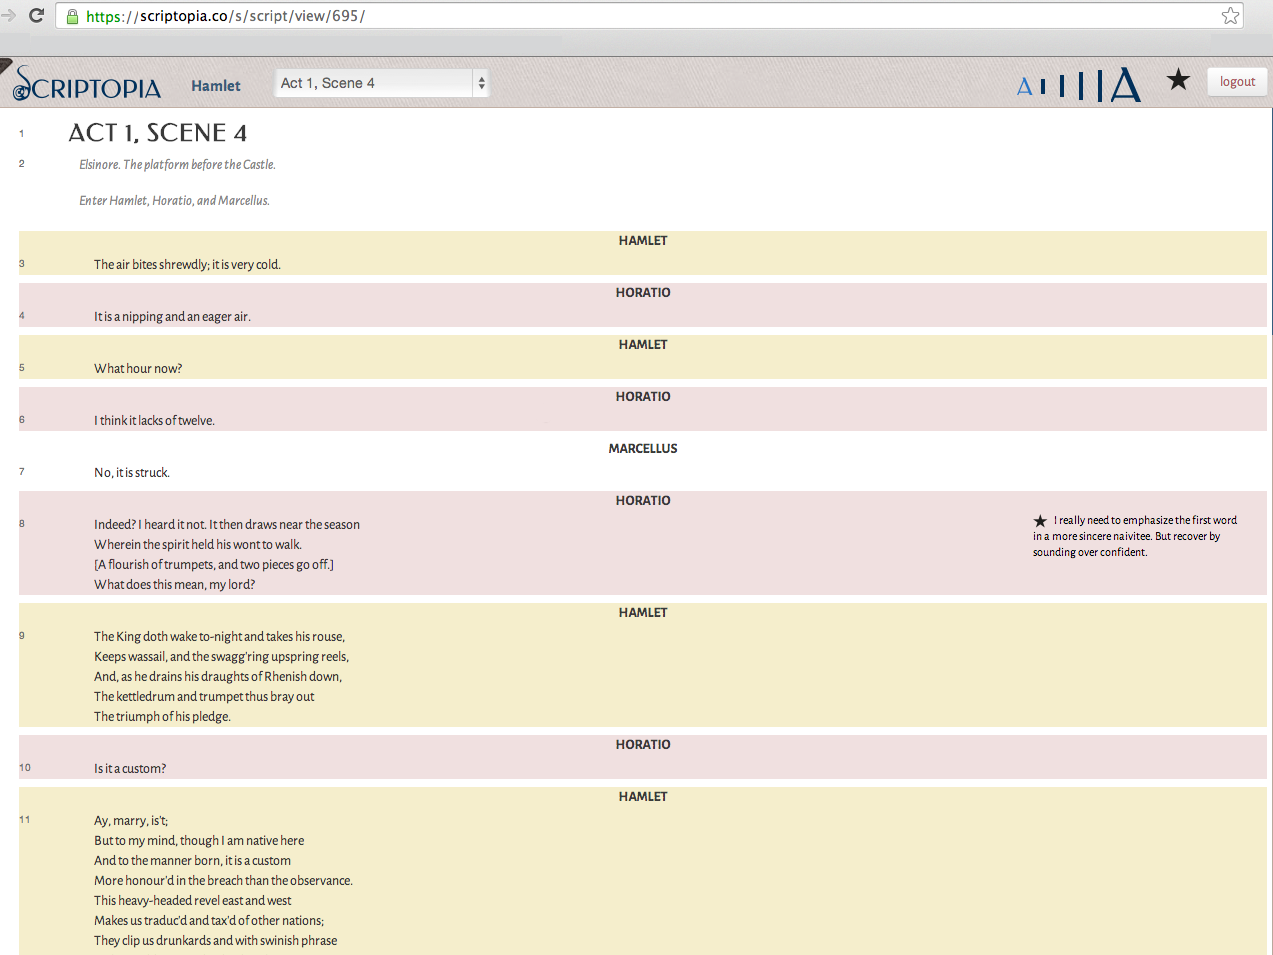Click the MARCELLUS speaker name
Viewport: 1273px width, 955px height.
click(x=643, y=449)
